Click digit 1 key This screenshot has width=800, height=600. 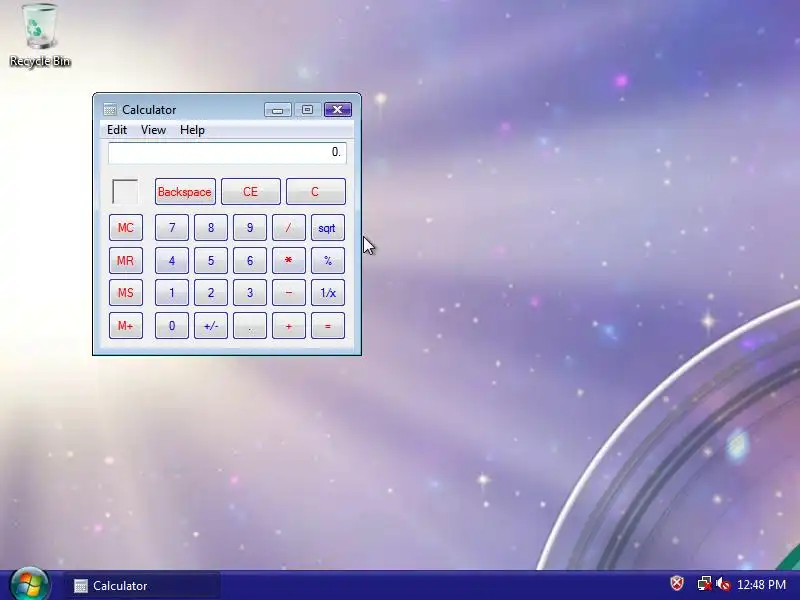pyautogui.click(x=171, y=293)
